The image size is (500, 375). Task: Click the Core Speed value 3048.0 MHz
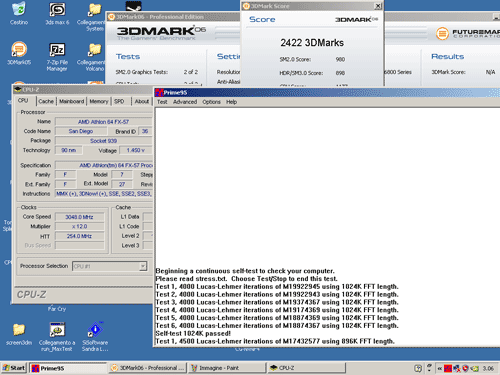click(79, 217)
